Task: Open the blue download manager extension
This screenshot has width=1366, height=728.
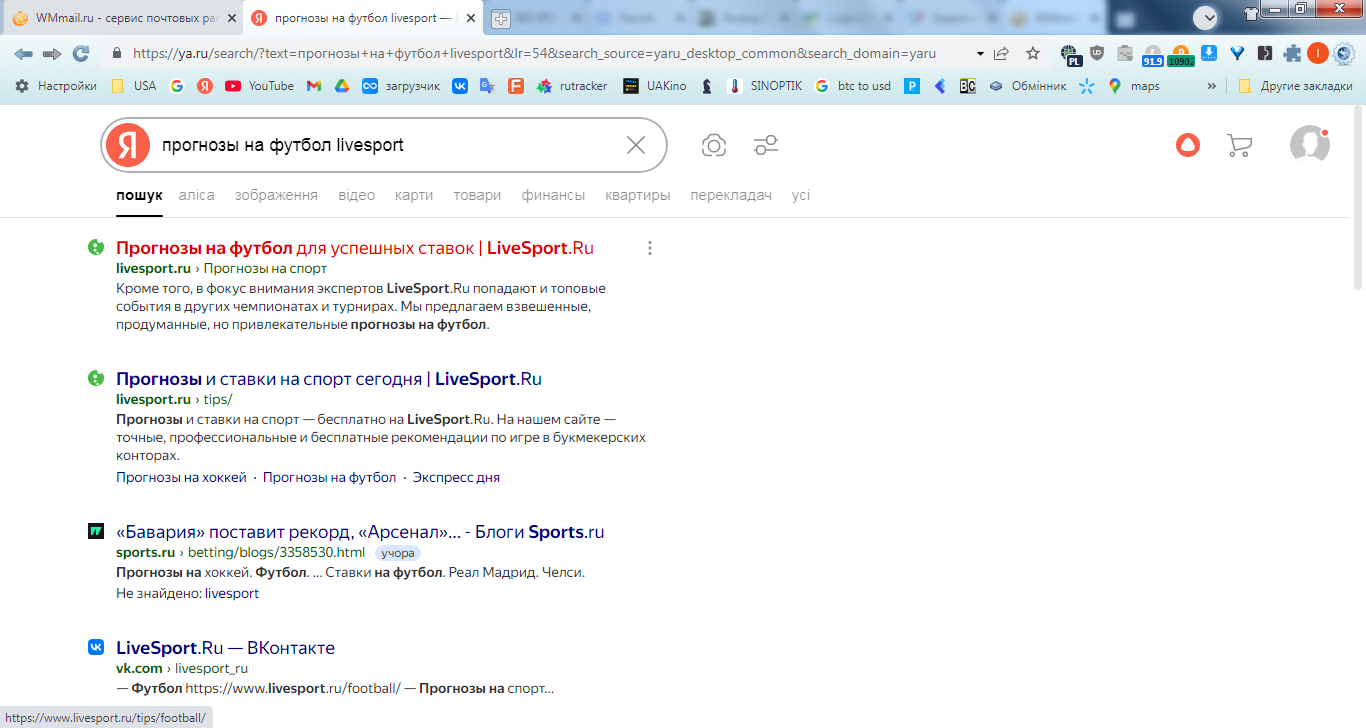Action: pos(1209,54)
